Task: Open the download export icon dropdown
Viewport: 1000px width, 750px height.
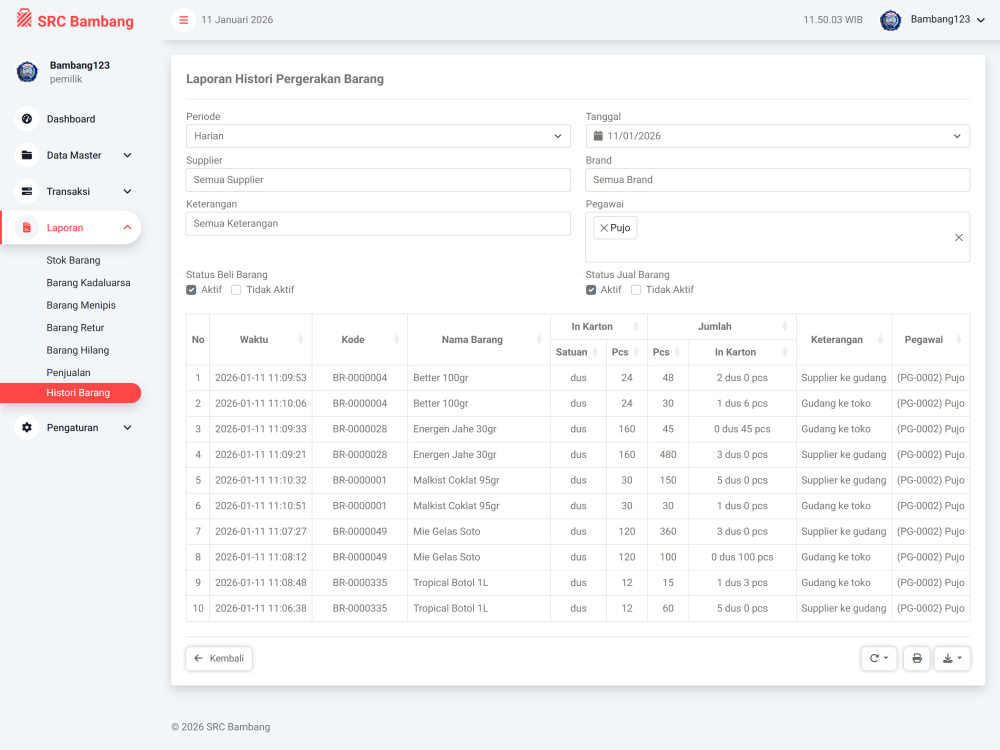Action: point(952,658)
